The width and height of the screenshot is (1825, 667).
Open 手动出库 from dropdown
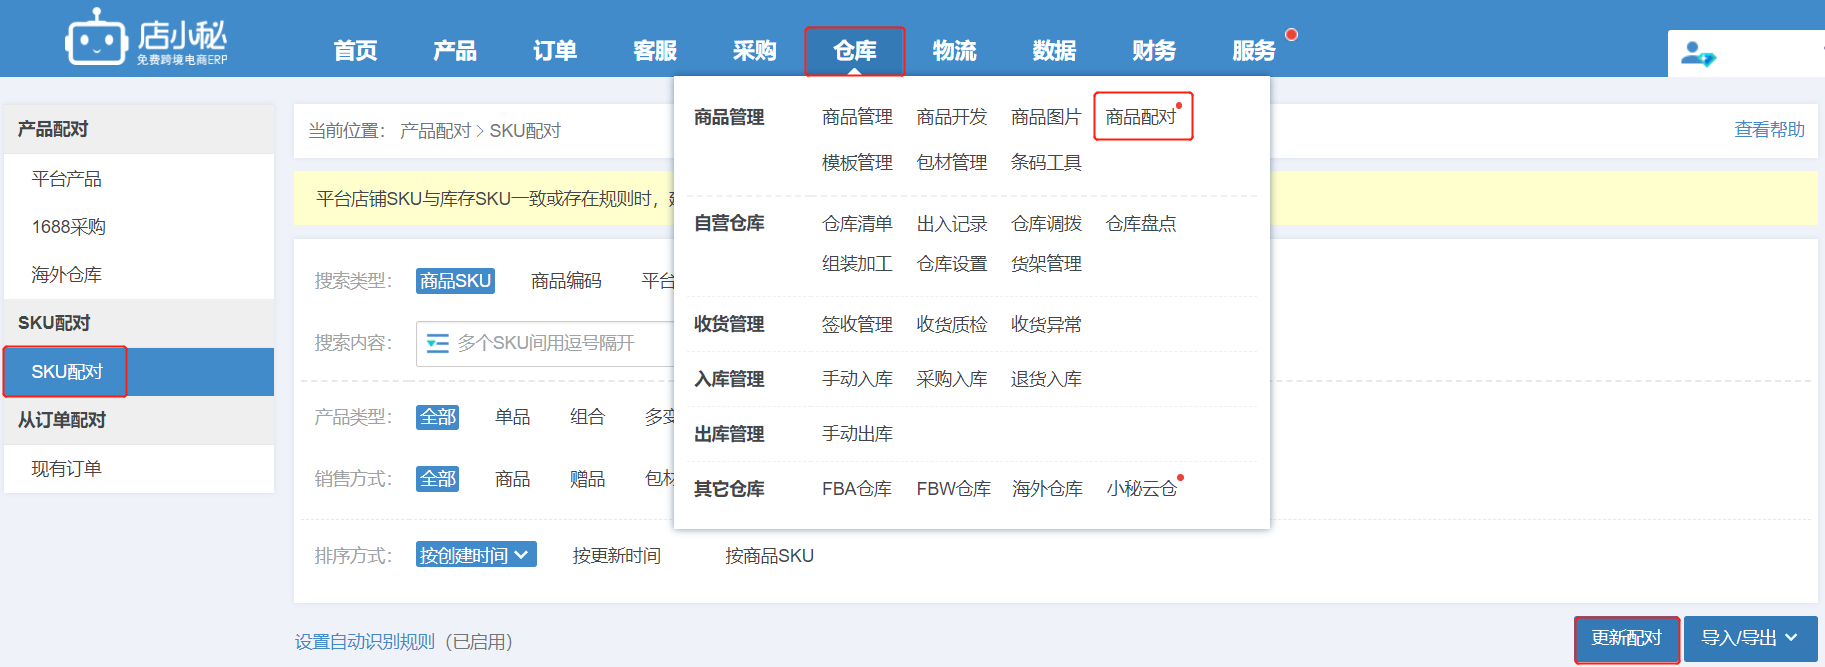[857, 434]
